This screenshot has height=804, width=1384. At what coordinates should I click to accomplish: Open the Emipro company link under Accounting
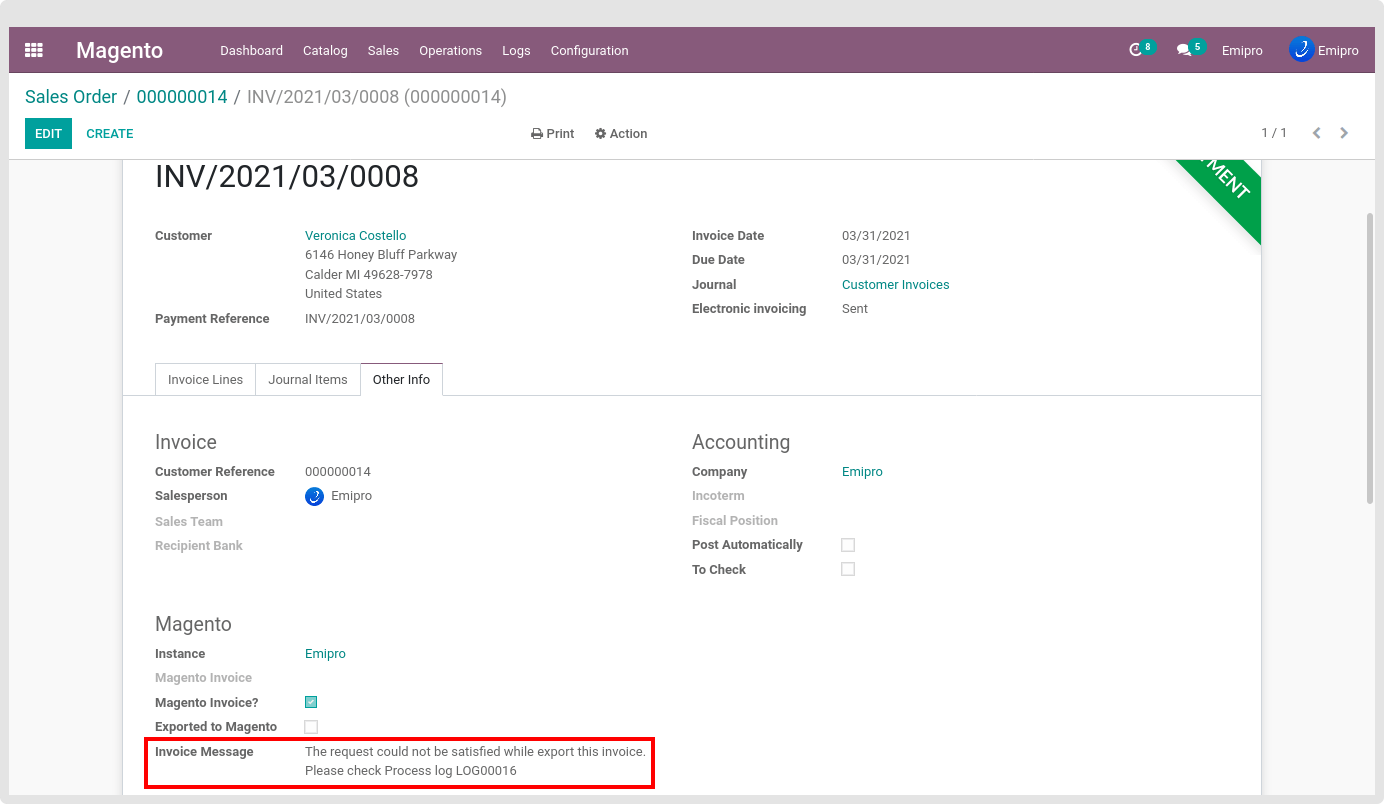(x=862, y=472)
